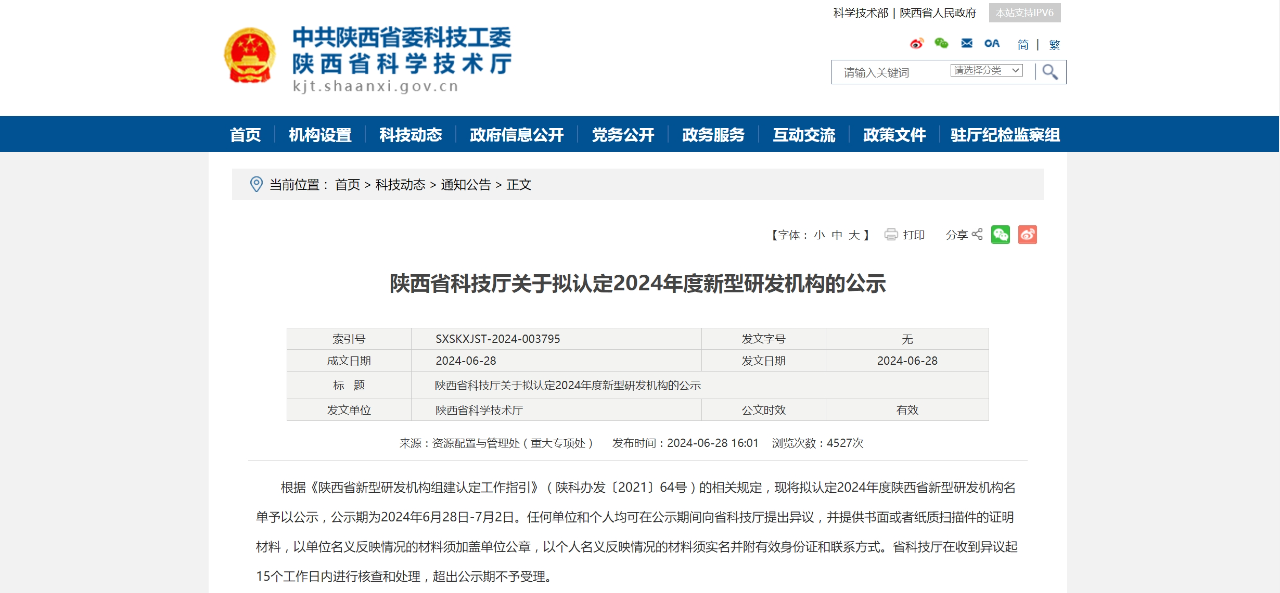Click the print icon next to 打印
Viewport: 1280px width, 593px height.
pos(890,234)
